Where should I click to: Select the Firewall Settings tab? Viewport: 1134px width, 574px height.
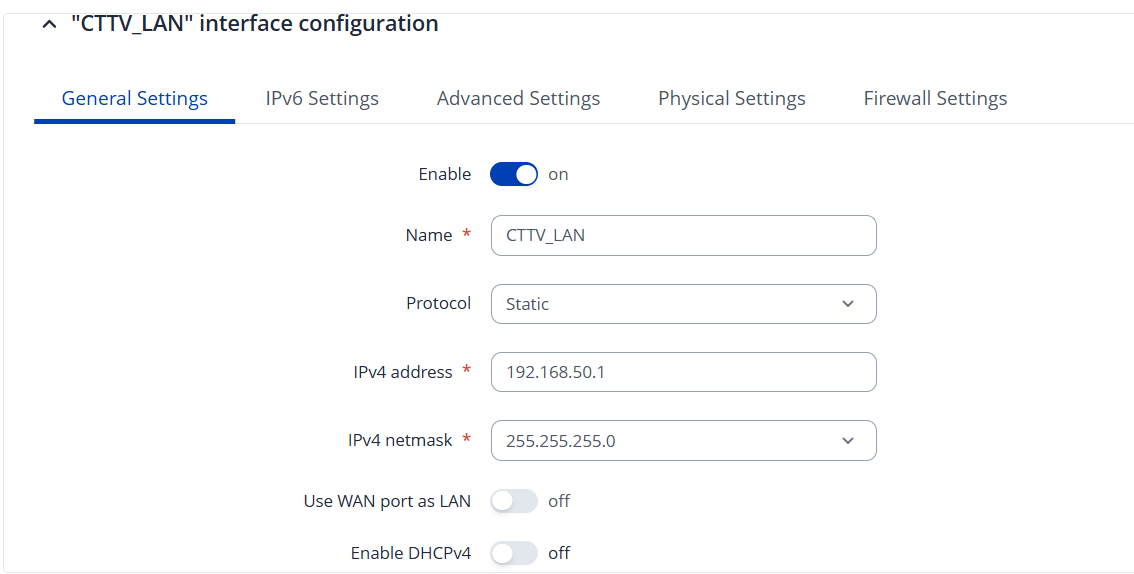pyautogui.click(x=935, y=98)
